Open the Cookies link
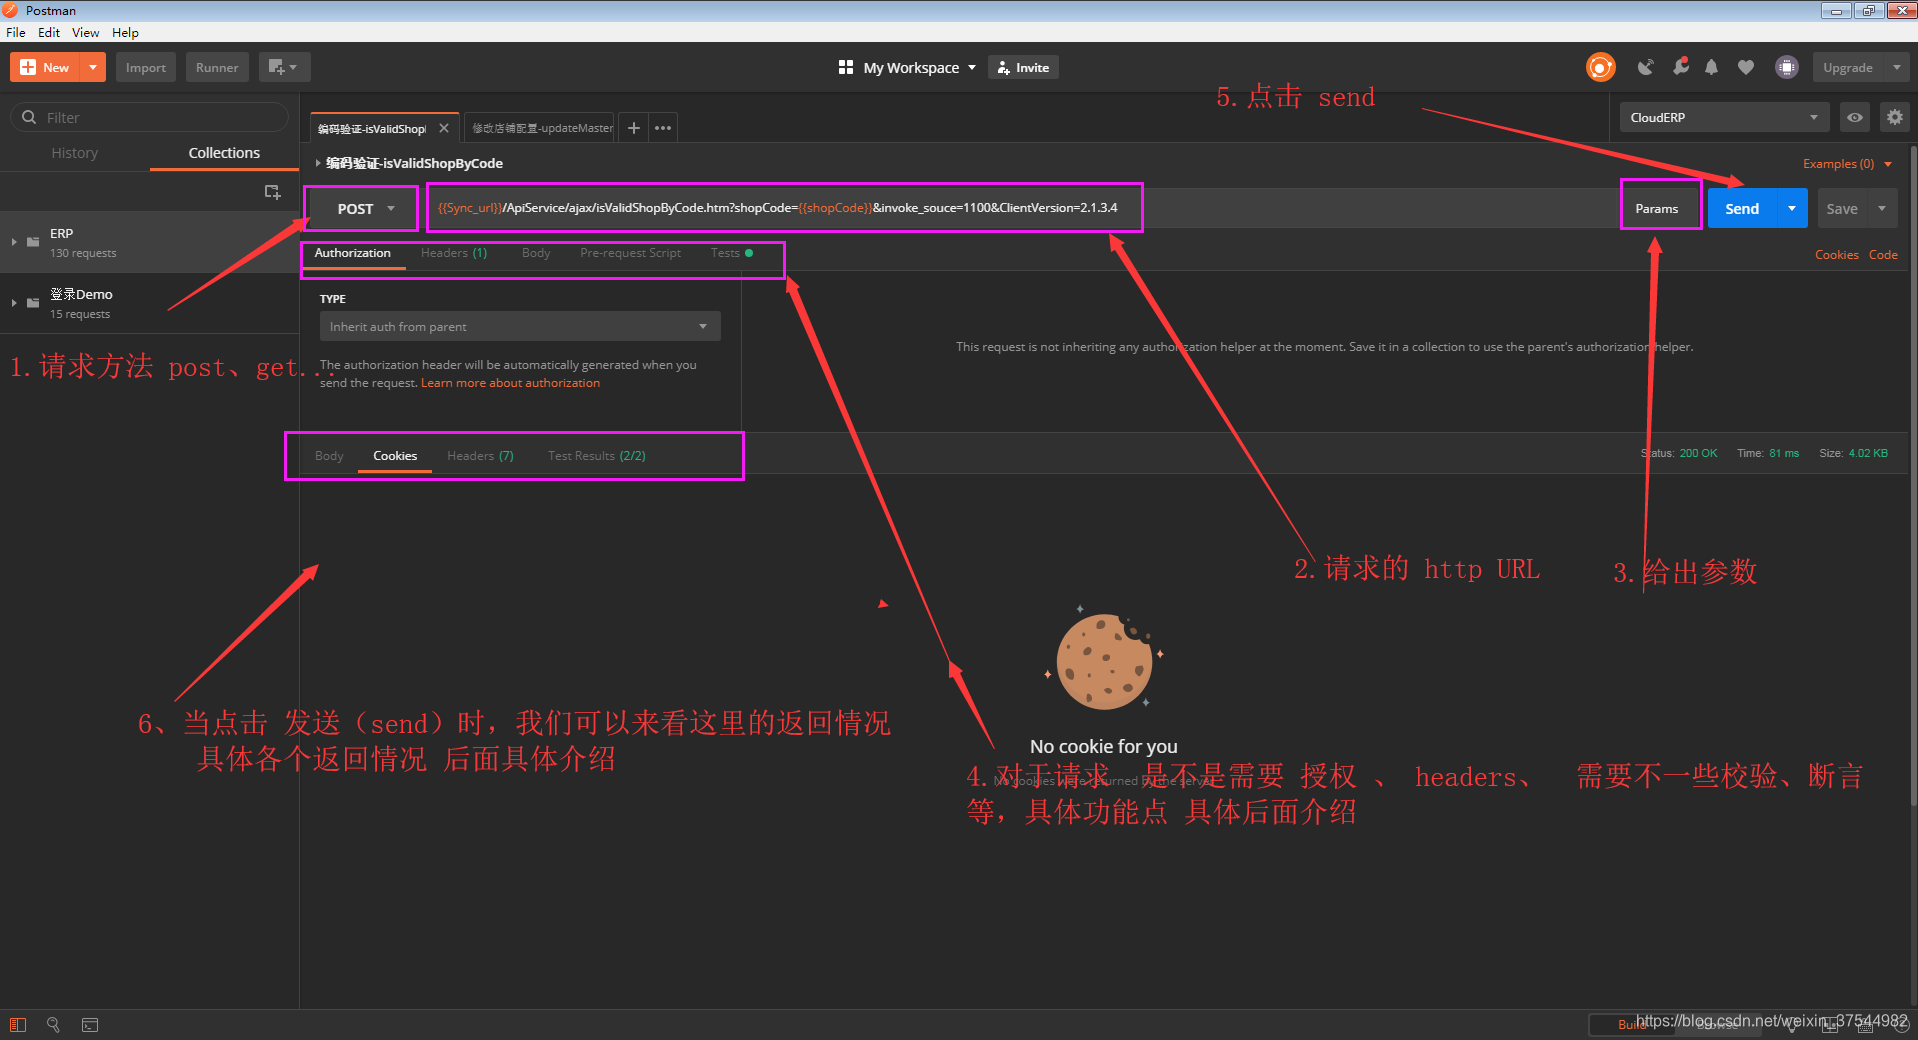The height and width of the screenshot is (1040, 1918). point(1837,254)
